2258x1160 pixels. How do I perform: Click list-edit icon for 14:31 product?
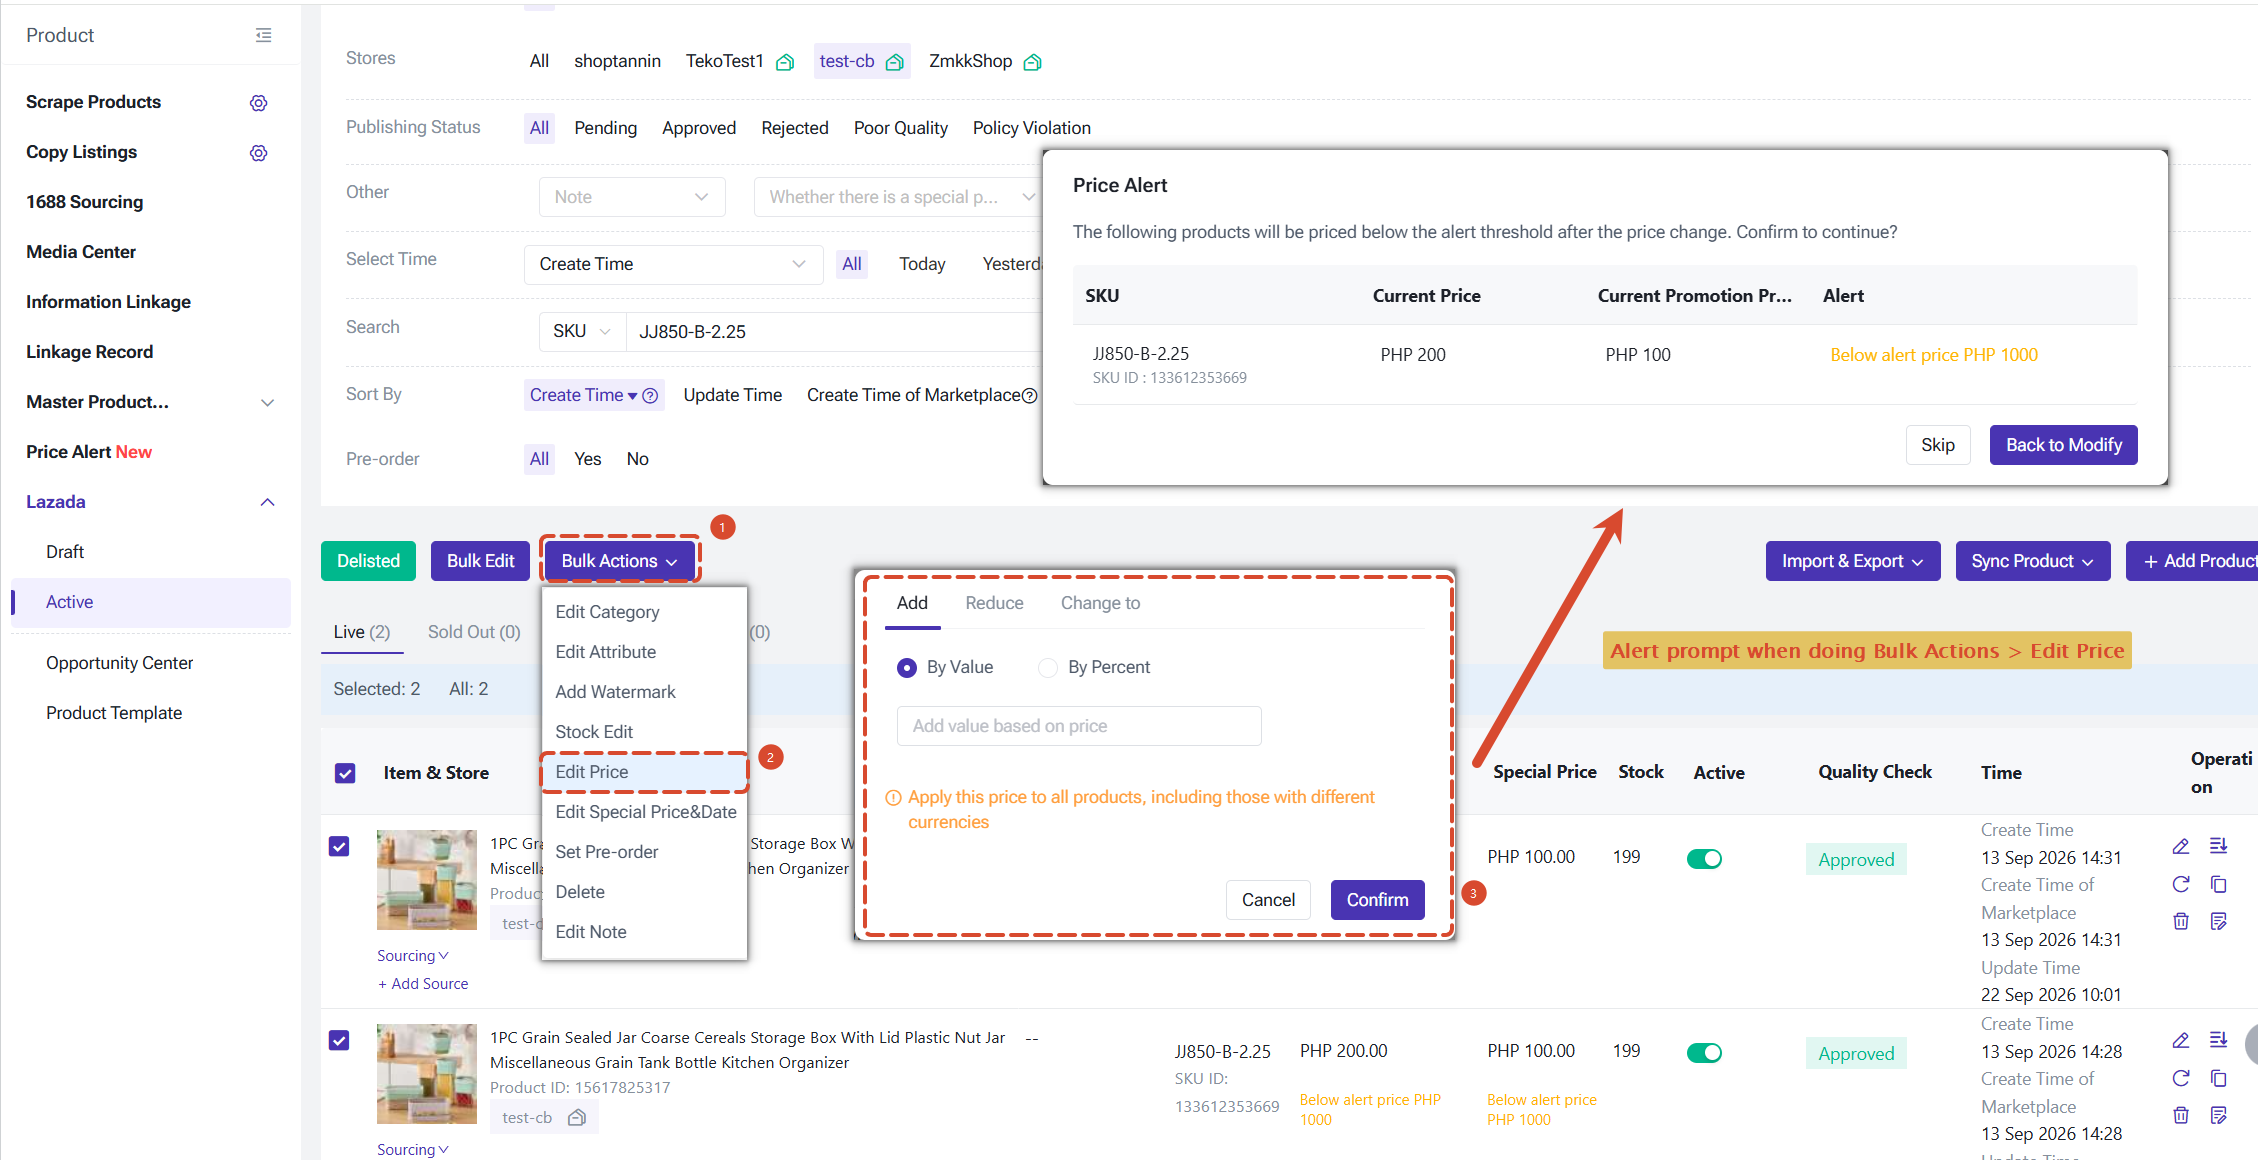click(x=2218, y=846)
